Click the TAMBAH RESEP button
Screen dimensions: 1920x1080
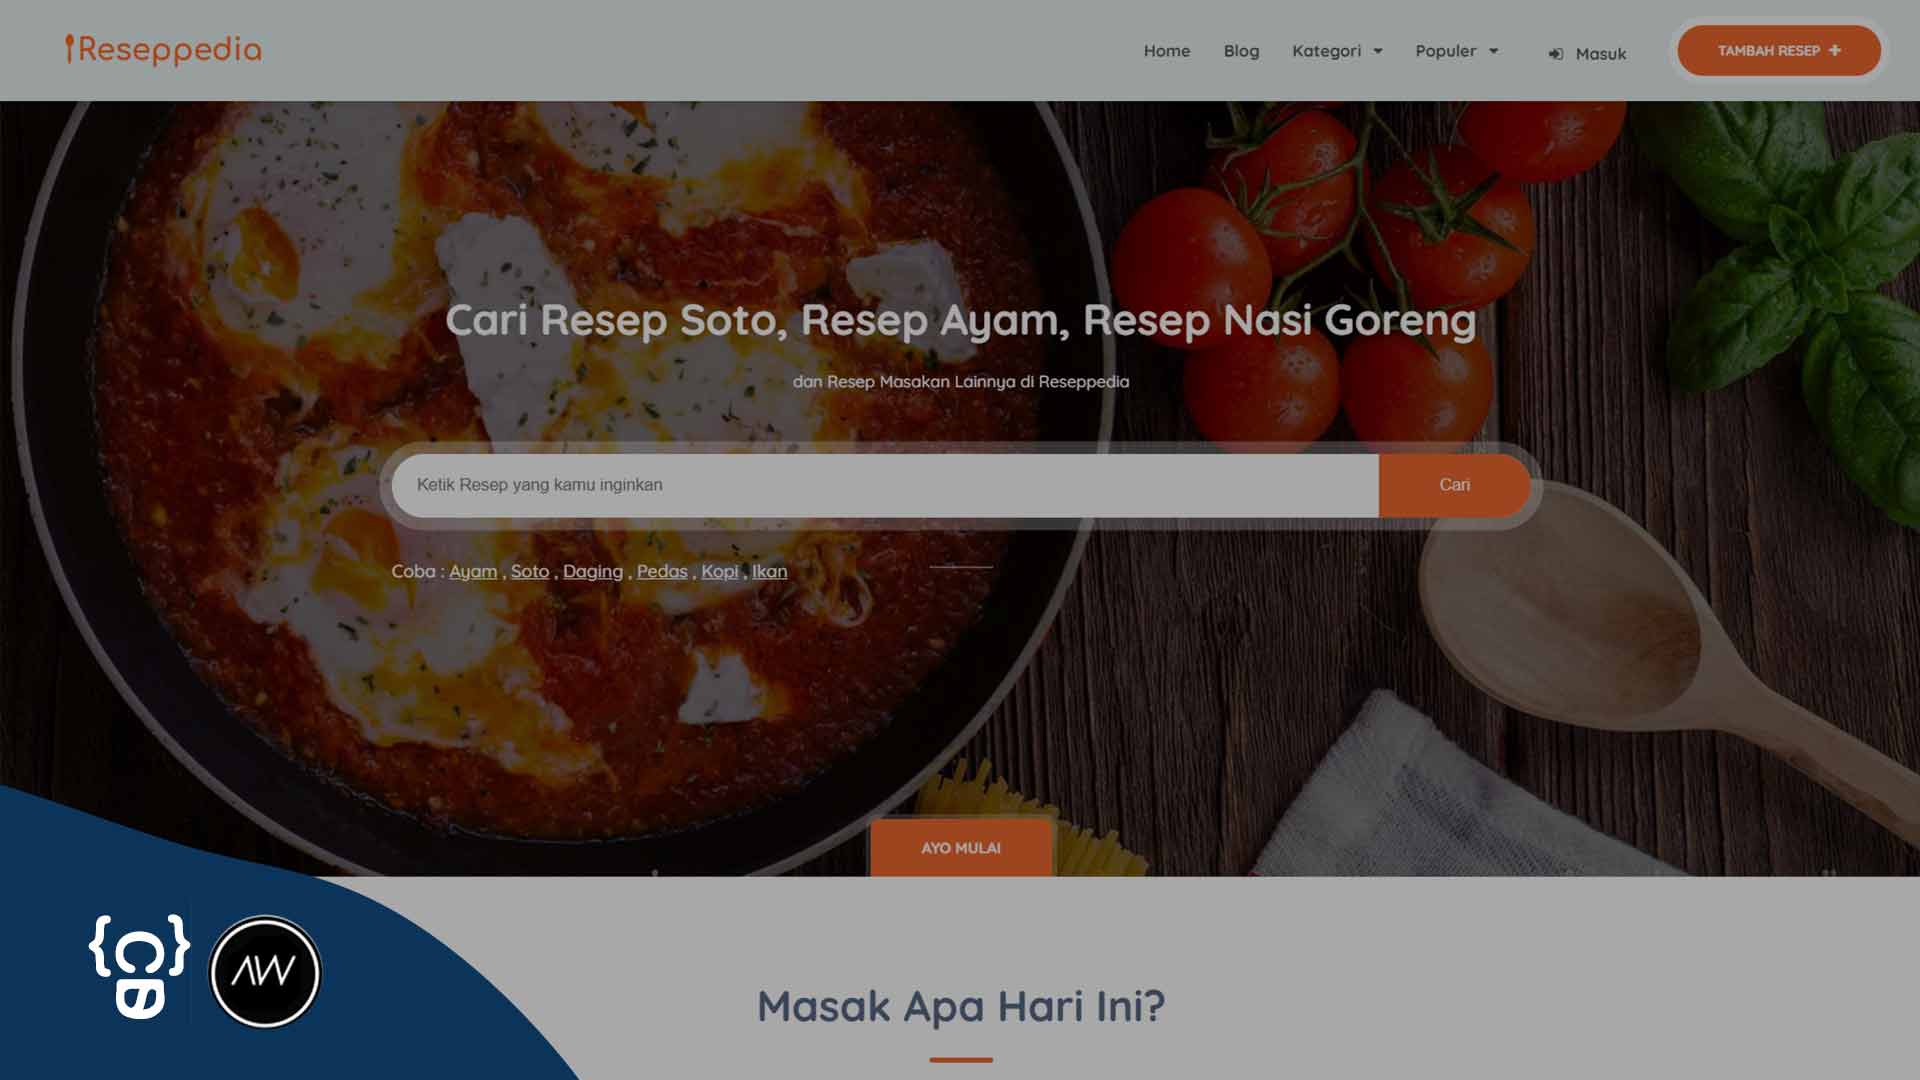tap(1779, 50)
